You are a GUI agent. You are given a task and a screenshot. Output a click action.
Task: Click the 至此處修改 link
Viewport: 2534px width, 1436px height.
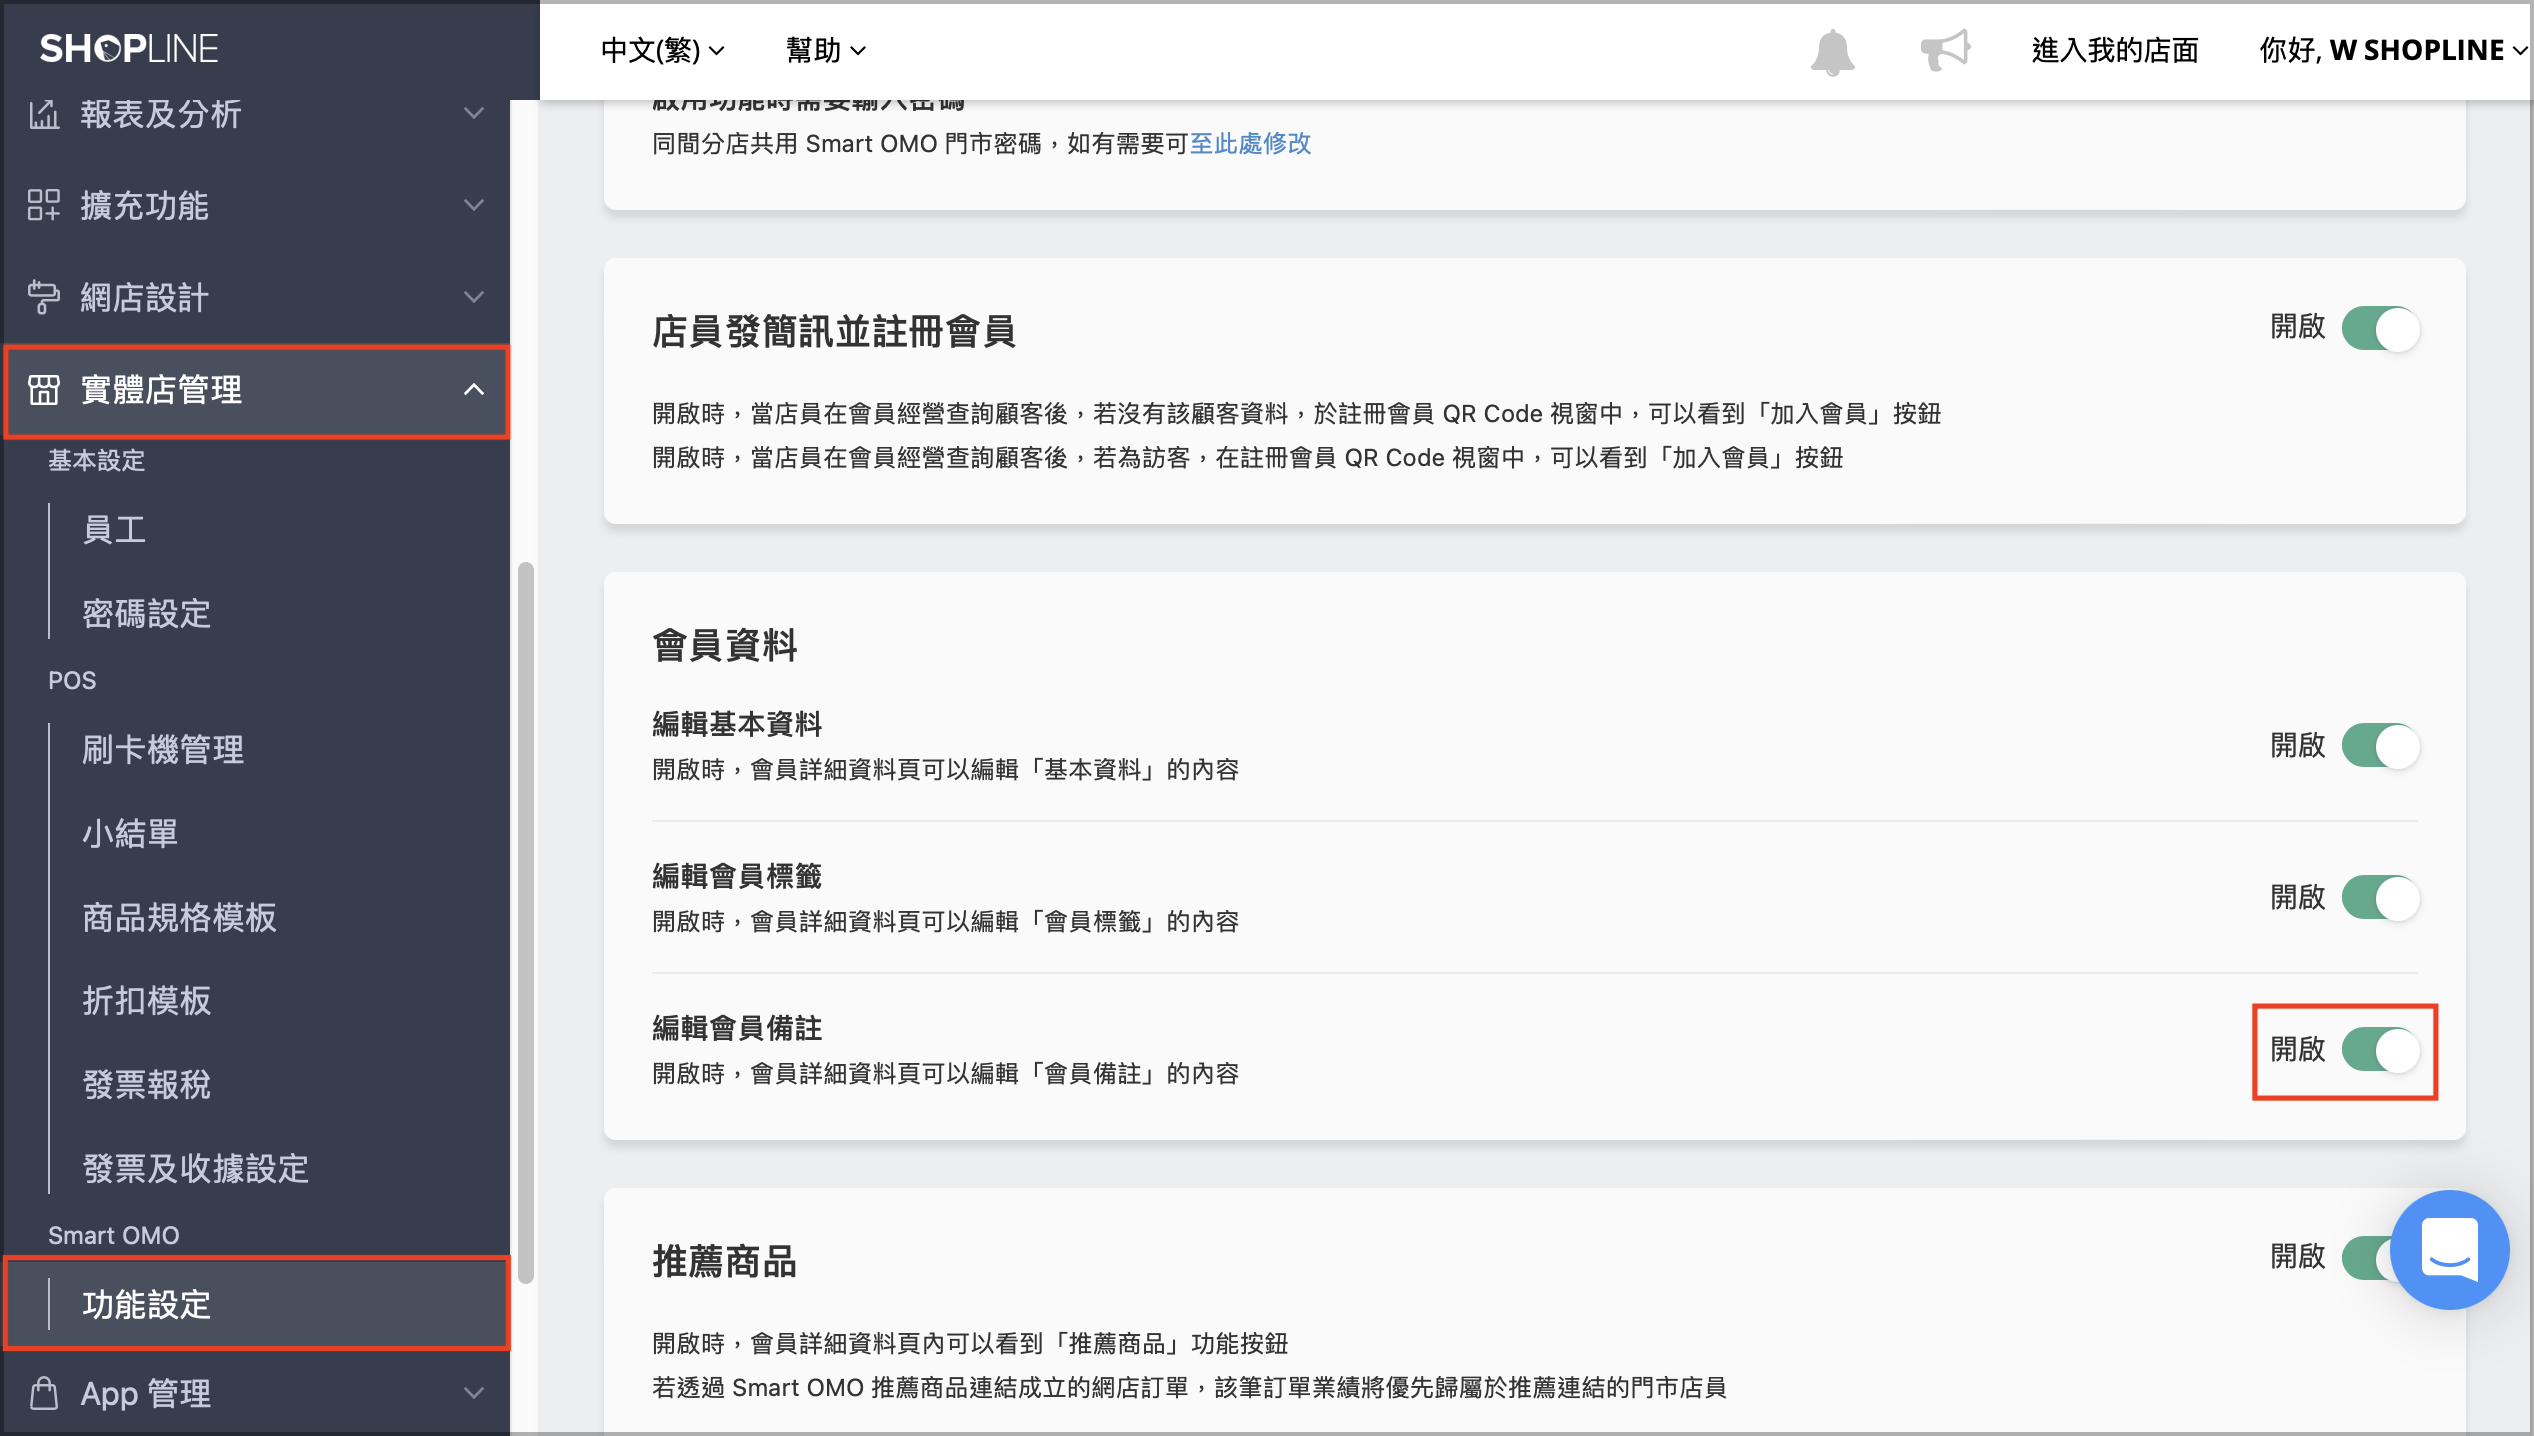pos(1250,144)
